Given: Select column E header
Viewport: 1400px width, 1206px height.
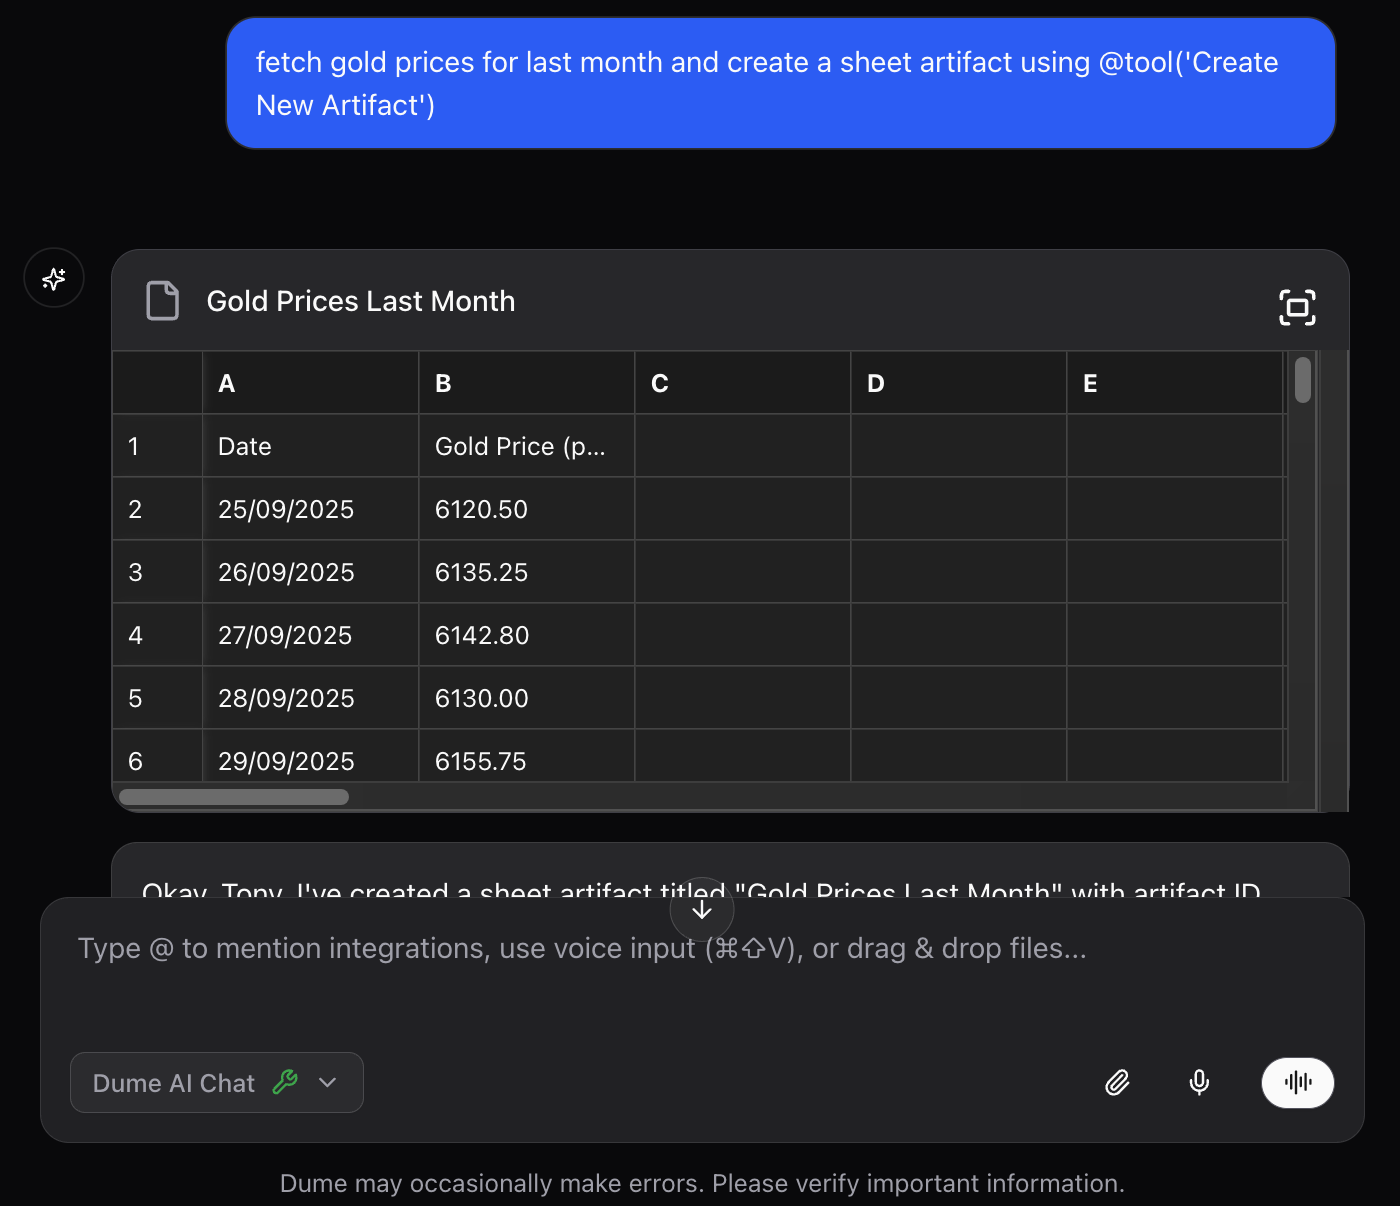Looking at the screenshot, I should (x=1175, y=383).
